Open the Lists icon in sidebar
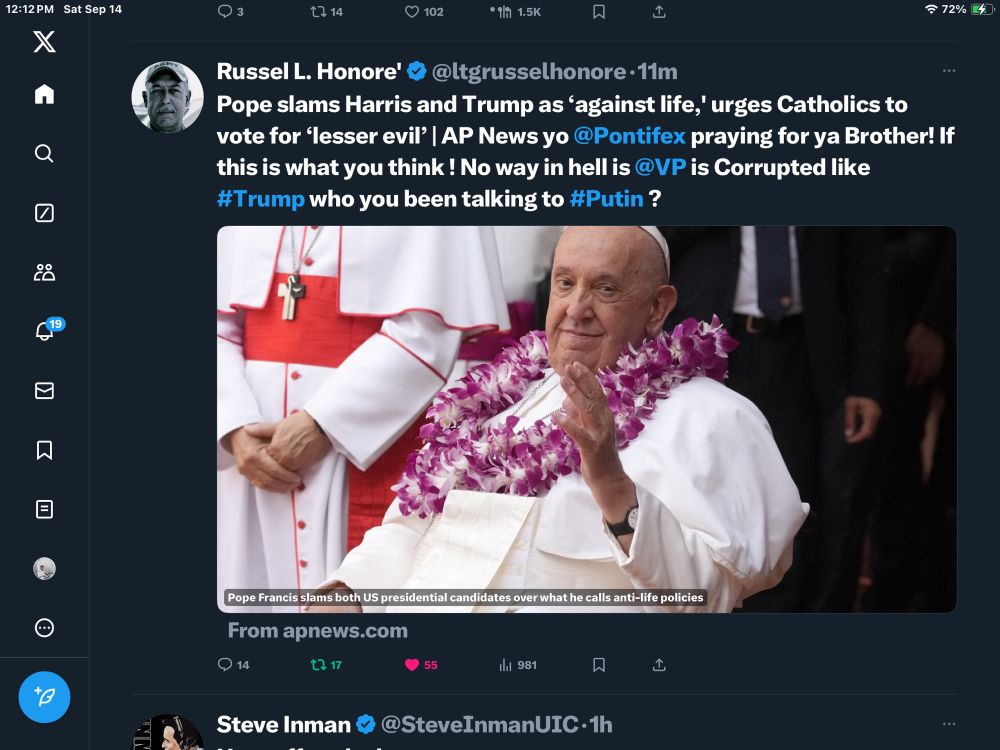Screen dimensions: 1000x750 44,509
